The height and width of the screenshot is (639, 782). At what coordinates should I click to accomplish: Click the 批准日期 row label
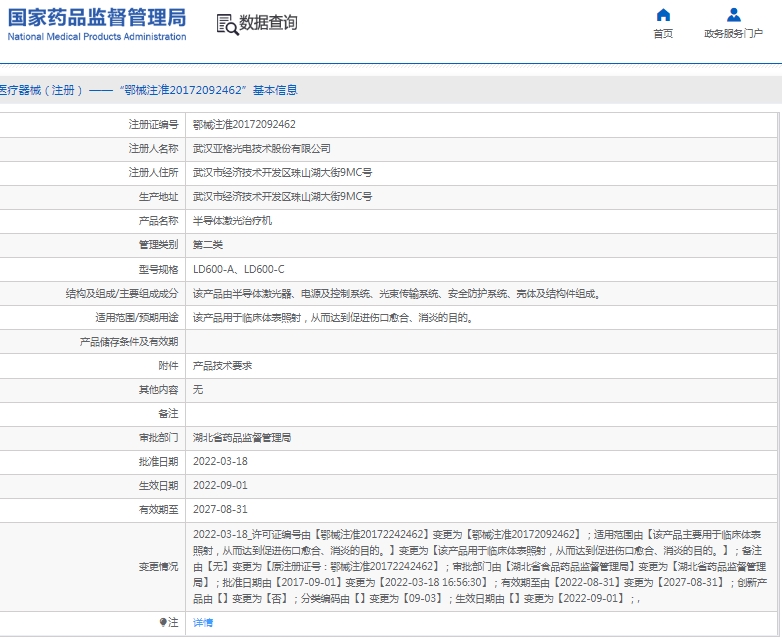(x=159, y=461)
